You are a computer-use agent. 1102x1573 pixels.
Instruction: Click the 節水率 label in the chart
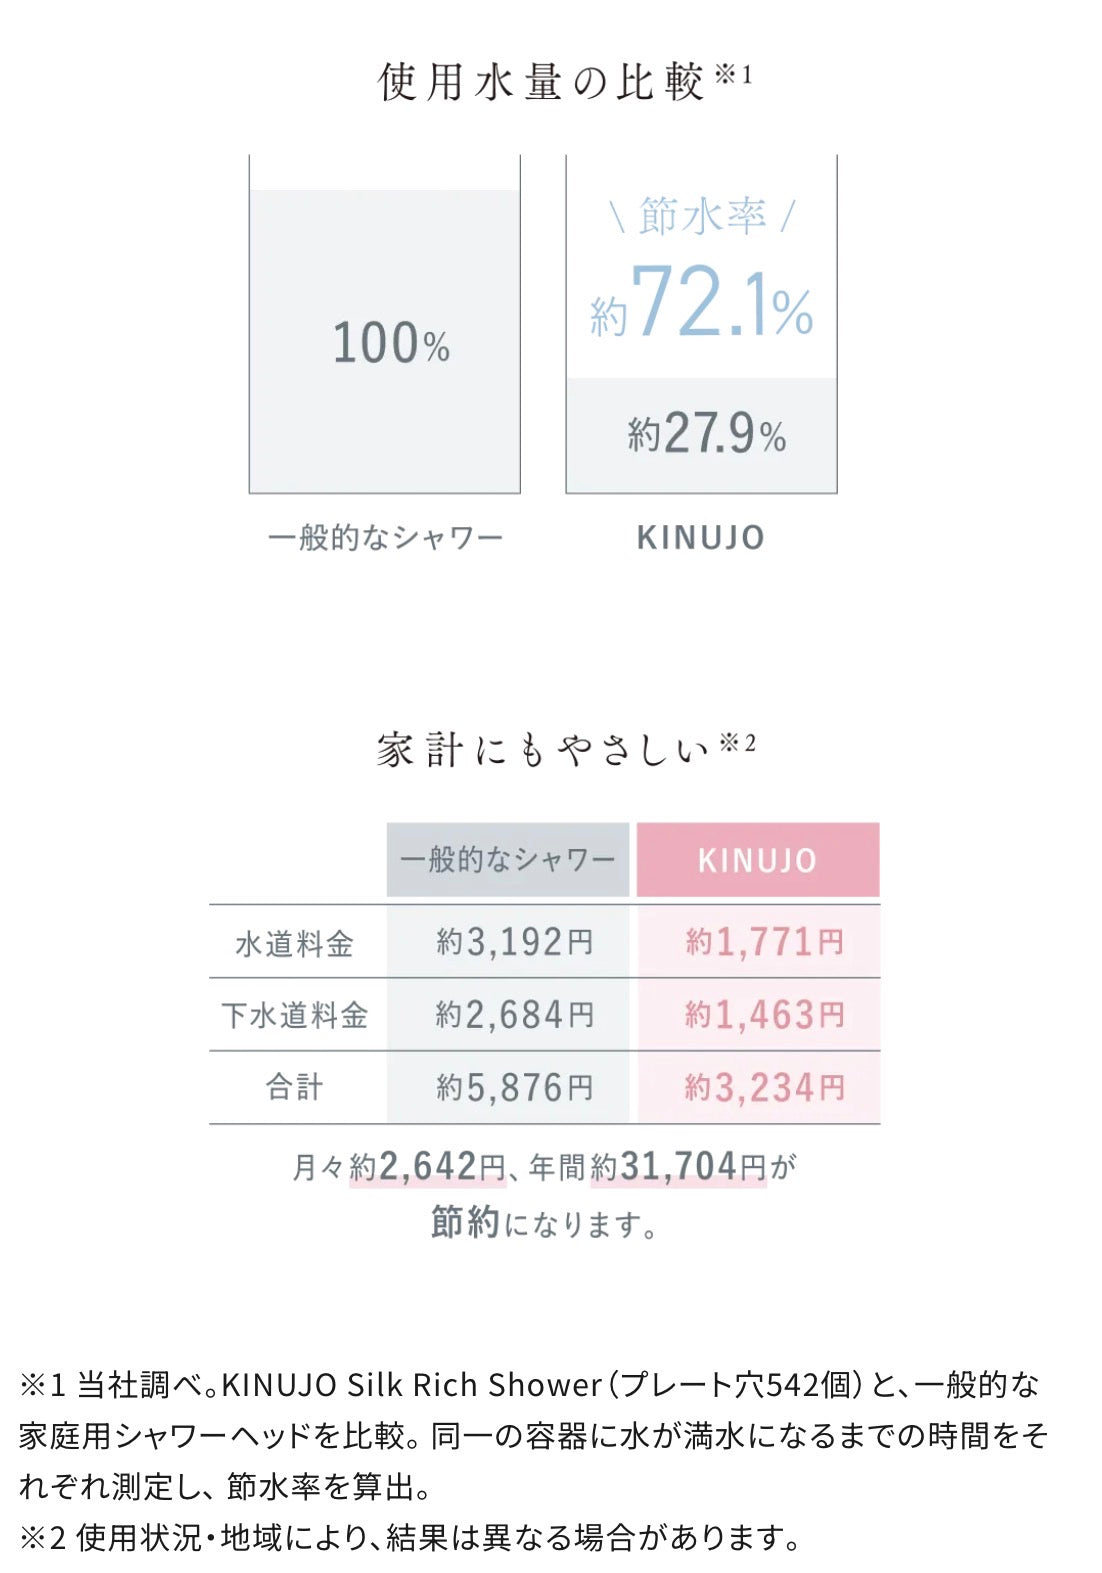pos(702,216)
